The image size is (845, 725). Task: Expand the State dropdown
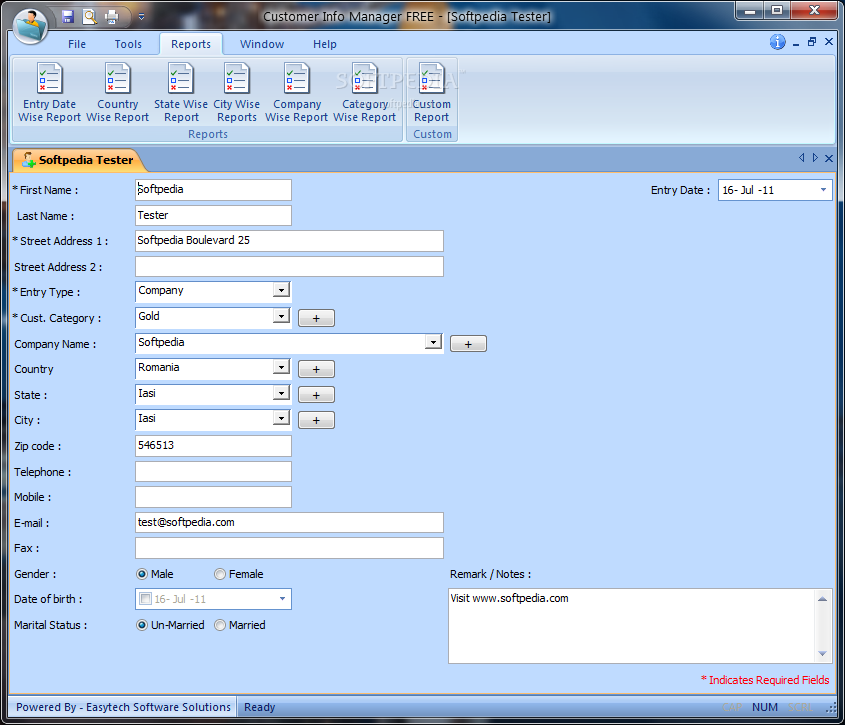coord(281,393)
